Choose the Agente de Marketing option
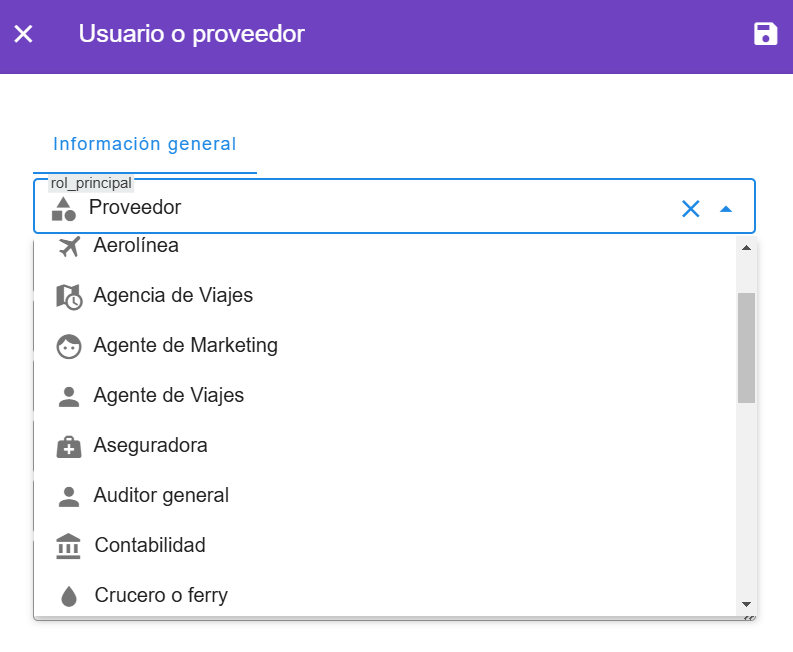This screenshot has width=793, height=652. [x=185, y=346]
